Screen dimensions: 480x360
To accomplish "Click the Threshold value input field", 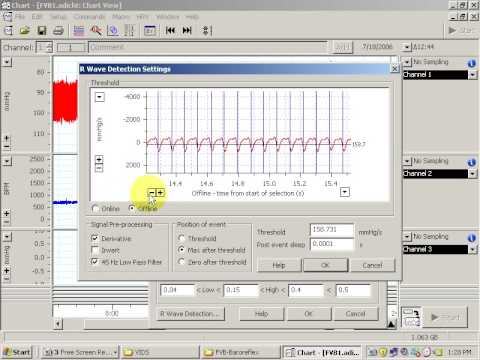I will coord(332,230).
